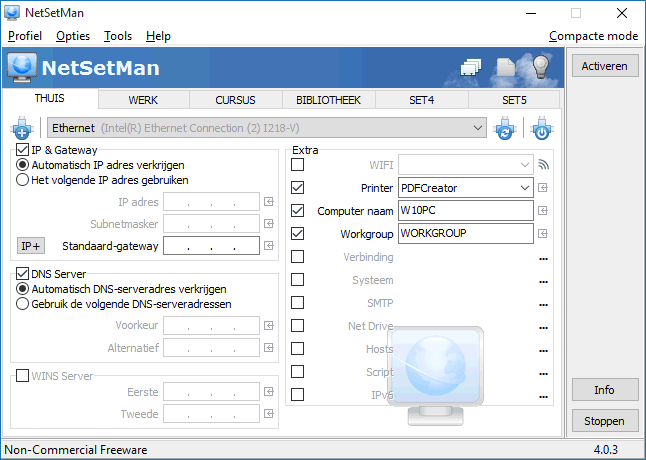Uncheck the Printer checkbox
This screenshot has width=646, height=460.
point(297,188)
